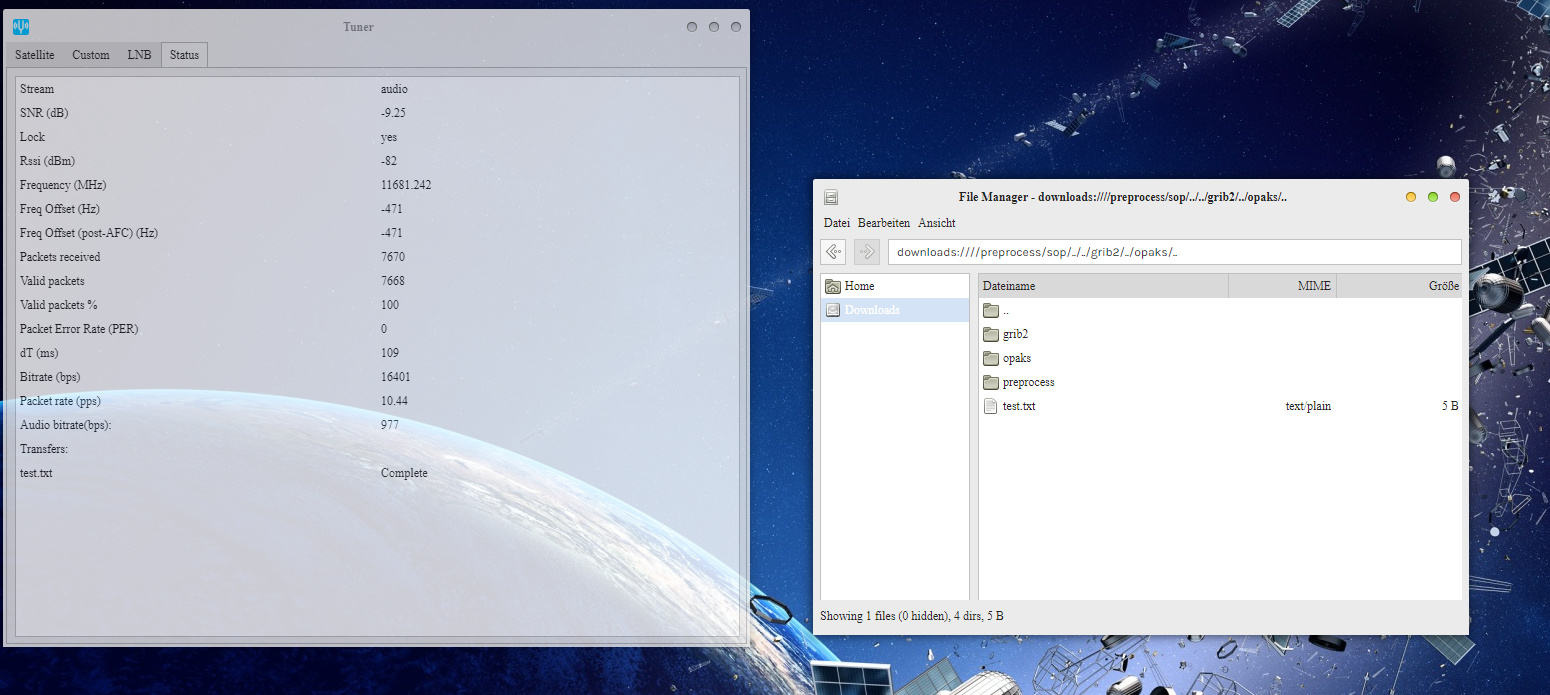Viewport: 1550px width, 695px height.
Task: Click the dT (ms) value 109
Action: point(390,353)
